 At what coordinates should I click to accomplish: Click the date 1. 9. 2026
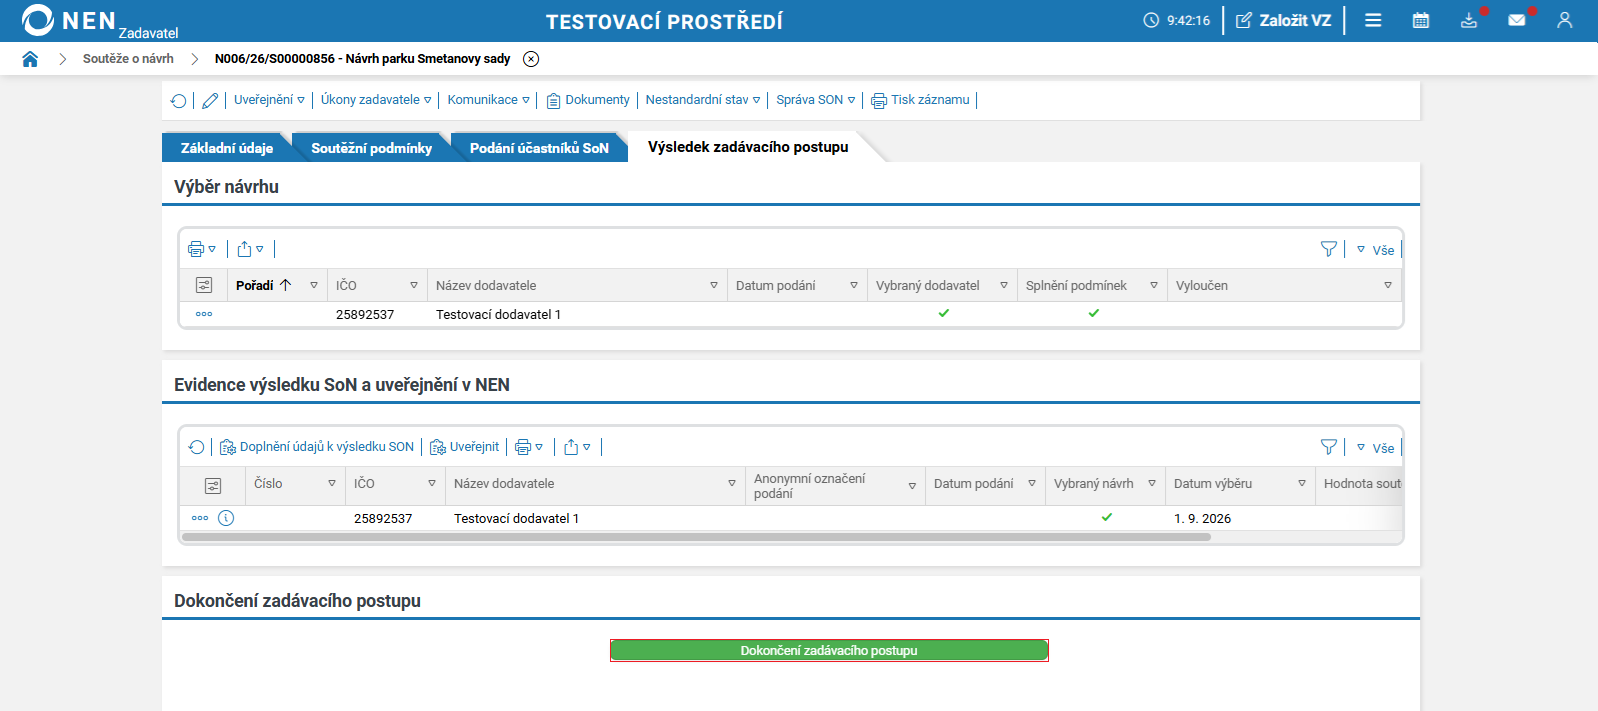(1202, 518)
